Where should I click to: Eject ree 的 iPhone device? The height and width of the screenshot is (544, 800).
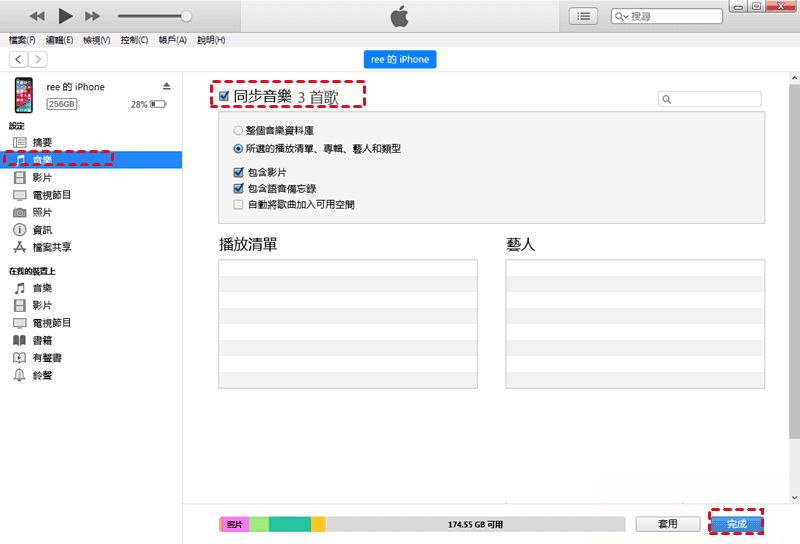tap(167, 87)
